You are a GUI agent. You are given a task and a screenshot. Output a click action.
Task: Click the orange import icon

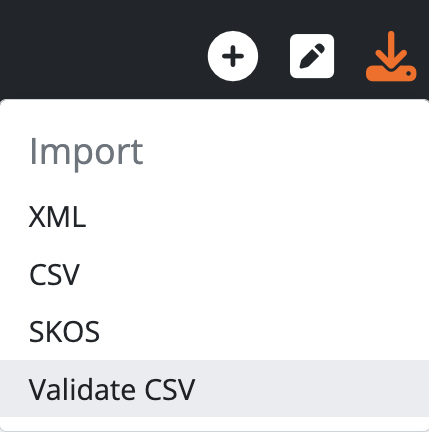pos(391,56)
